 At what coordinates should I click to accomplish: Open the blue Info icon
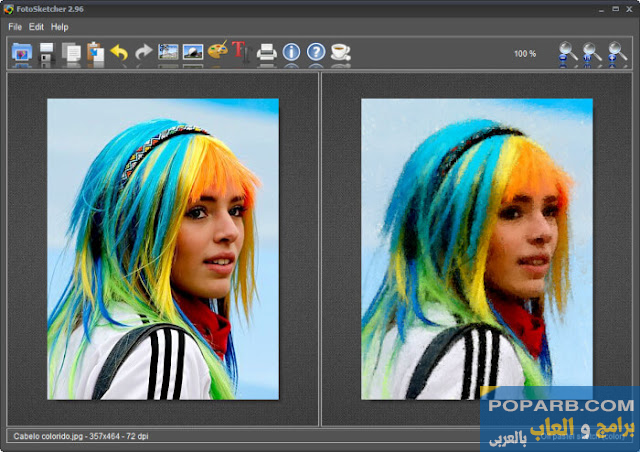pyautogui.click(x=291, y=52)
